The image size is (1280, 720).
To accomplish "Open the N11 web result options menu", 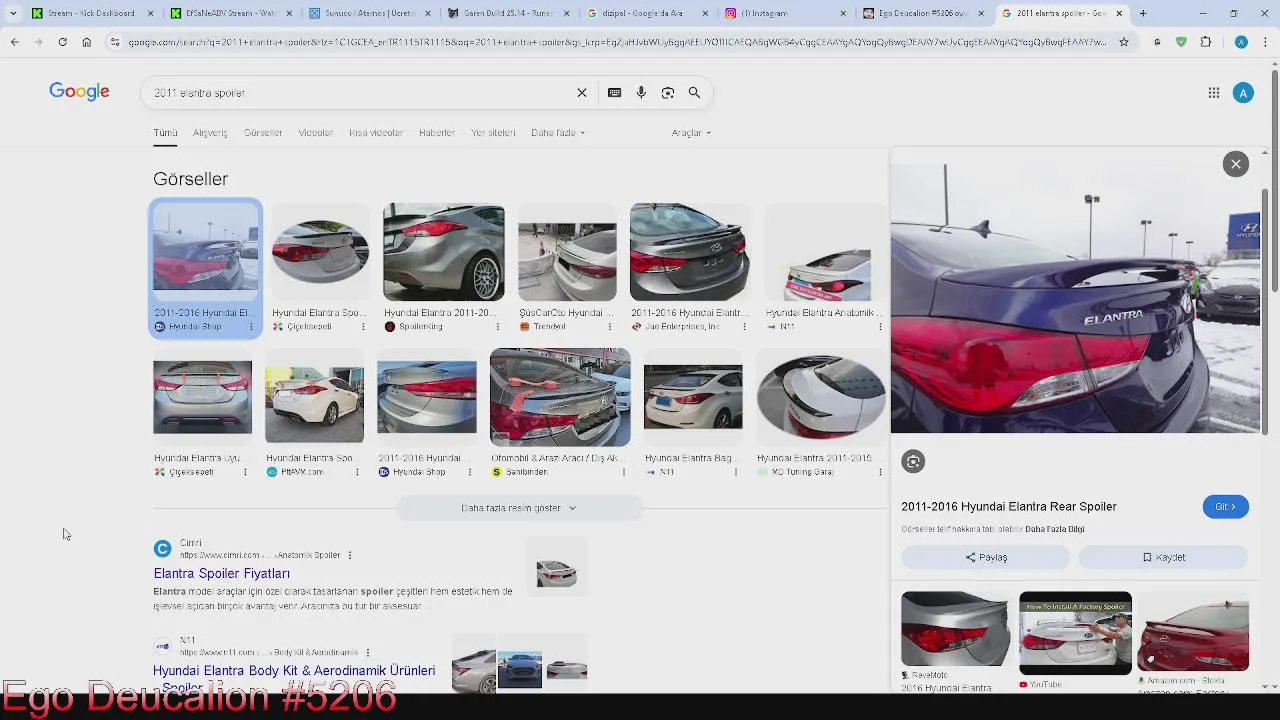I will 368,652.
